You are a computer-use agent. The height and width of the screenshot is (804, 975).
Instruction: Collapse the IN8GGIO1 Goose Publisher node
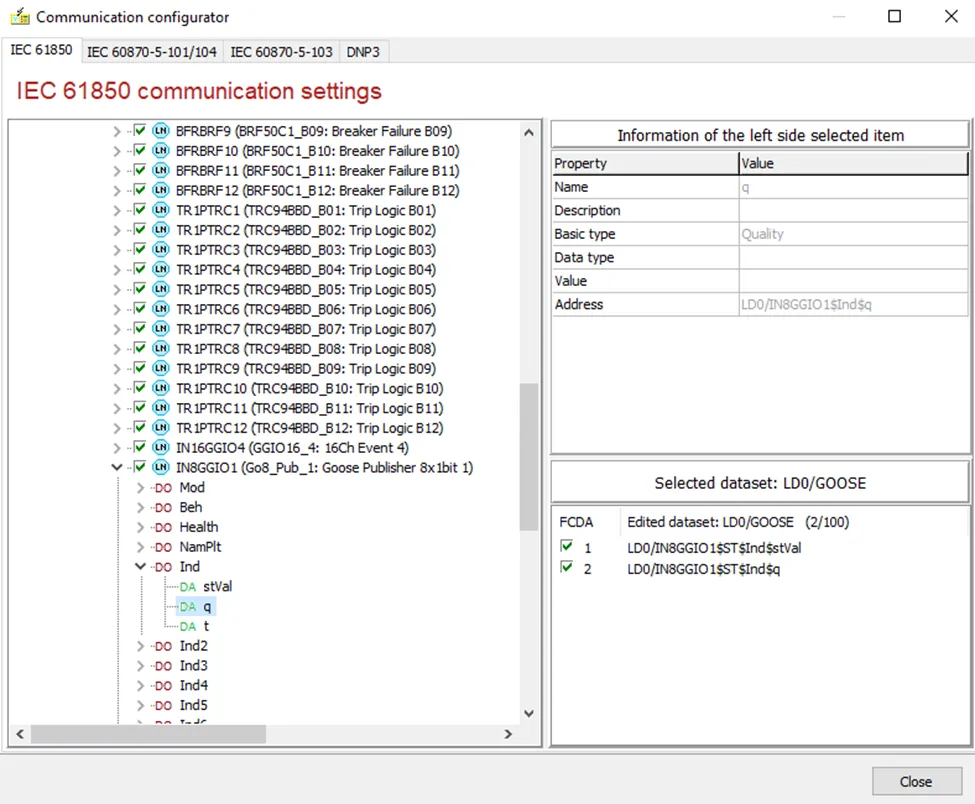[117, 467]
